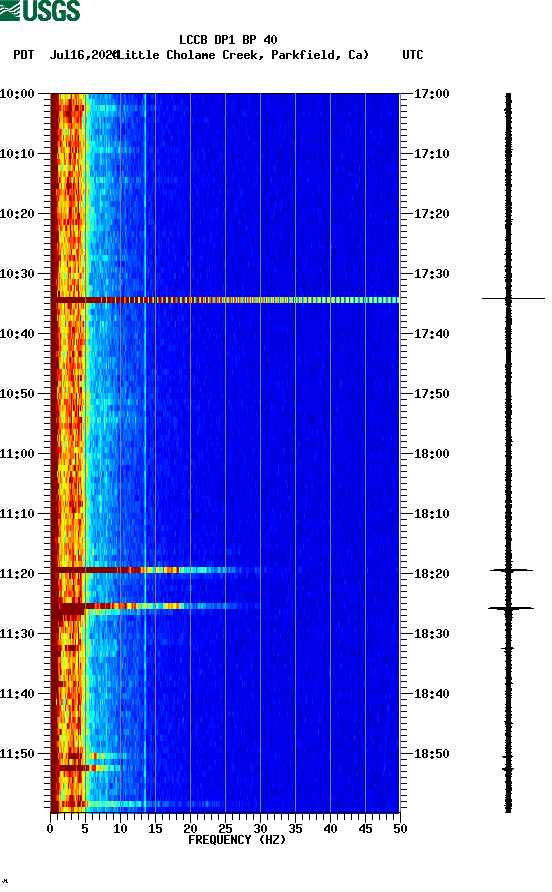The width and height of the screenshot is (552, 892).
Task: Click the 11:10 PDT time label
Action: (x=17, y=514)
